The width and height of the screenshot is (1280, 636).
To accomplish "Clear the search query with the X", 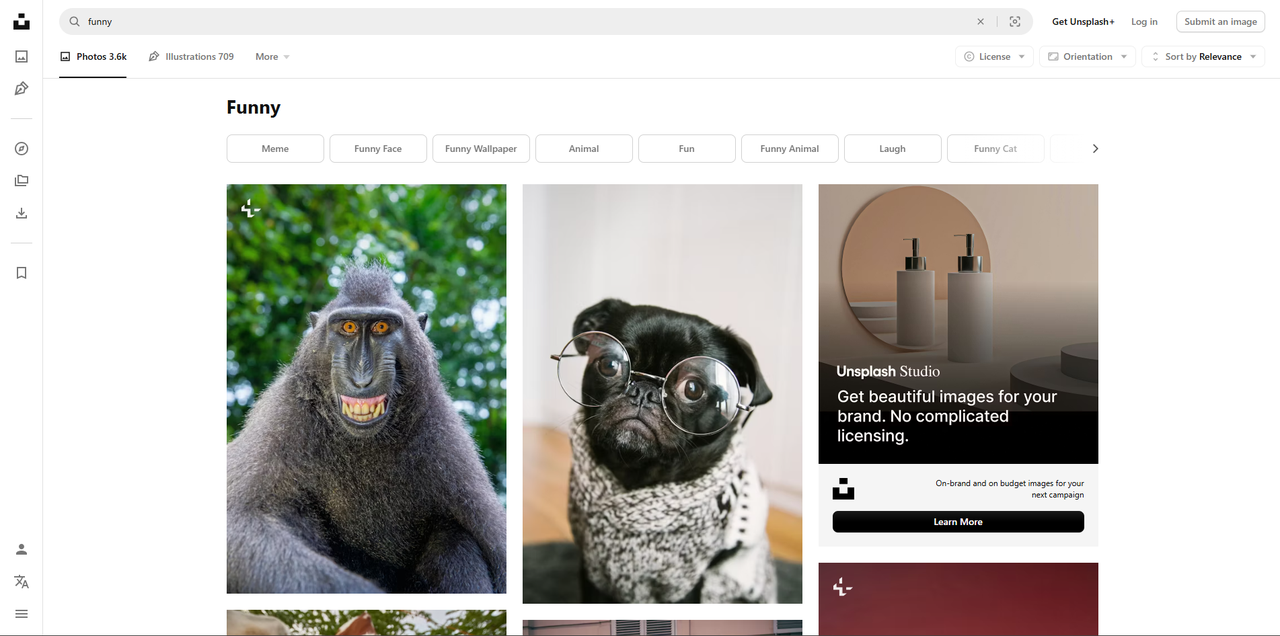I will (x=980, y=21).
